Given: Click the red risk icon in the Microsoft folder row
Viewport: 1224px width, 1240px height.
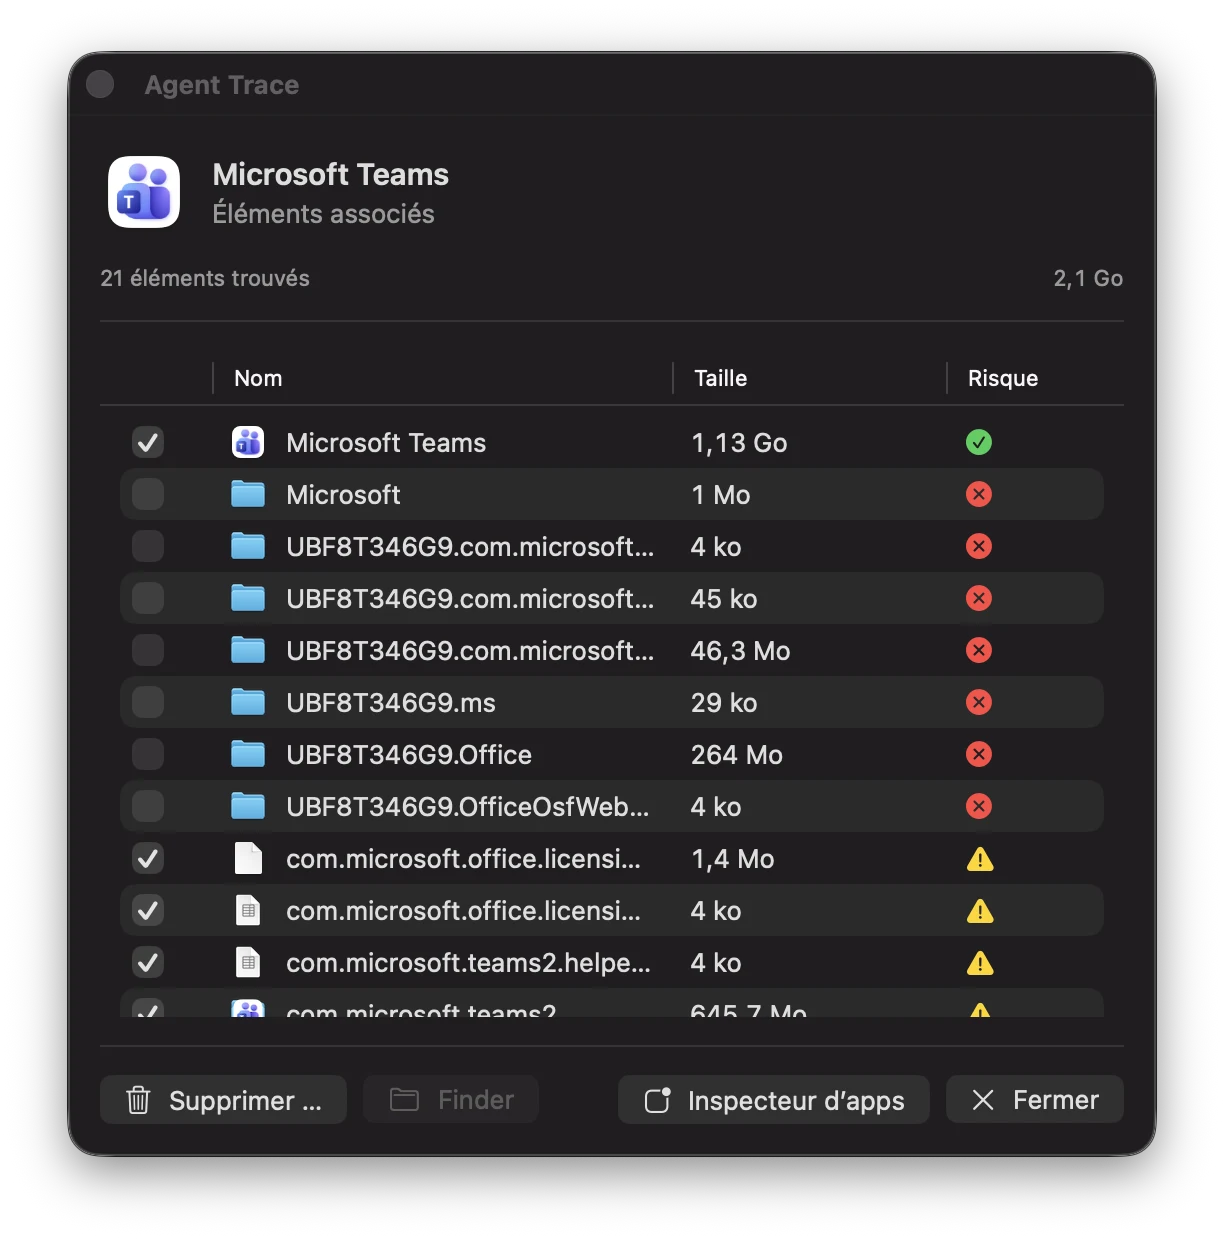Looking at the screenshot, I should (x=979, y=494).
